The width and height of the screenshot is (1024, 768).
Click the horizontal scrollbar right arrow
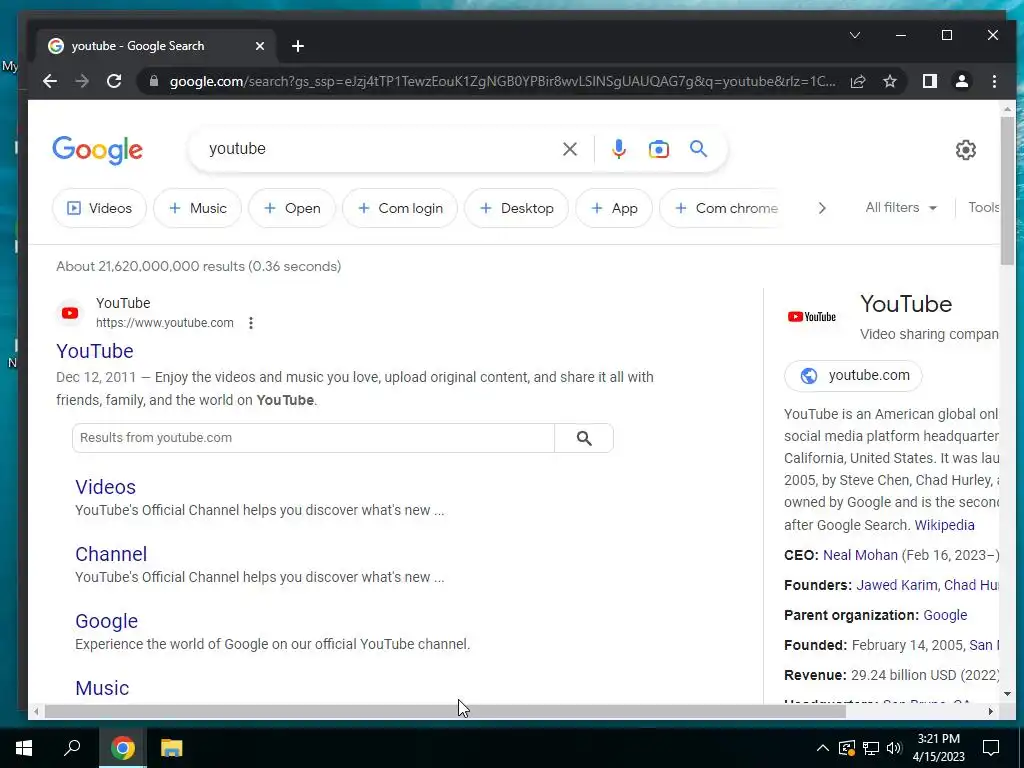point(991,712)
